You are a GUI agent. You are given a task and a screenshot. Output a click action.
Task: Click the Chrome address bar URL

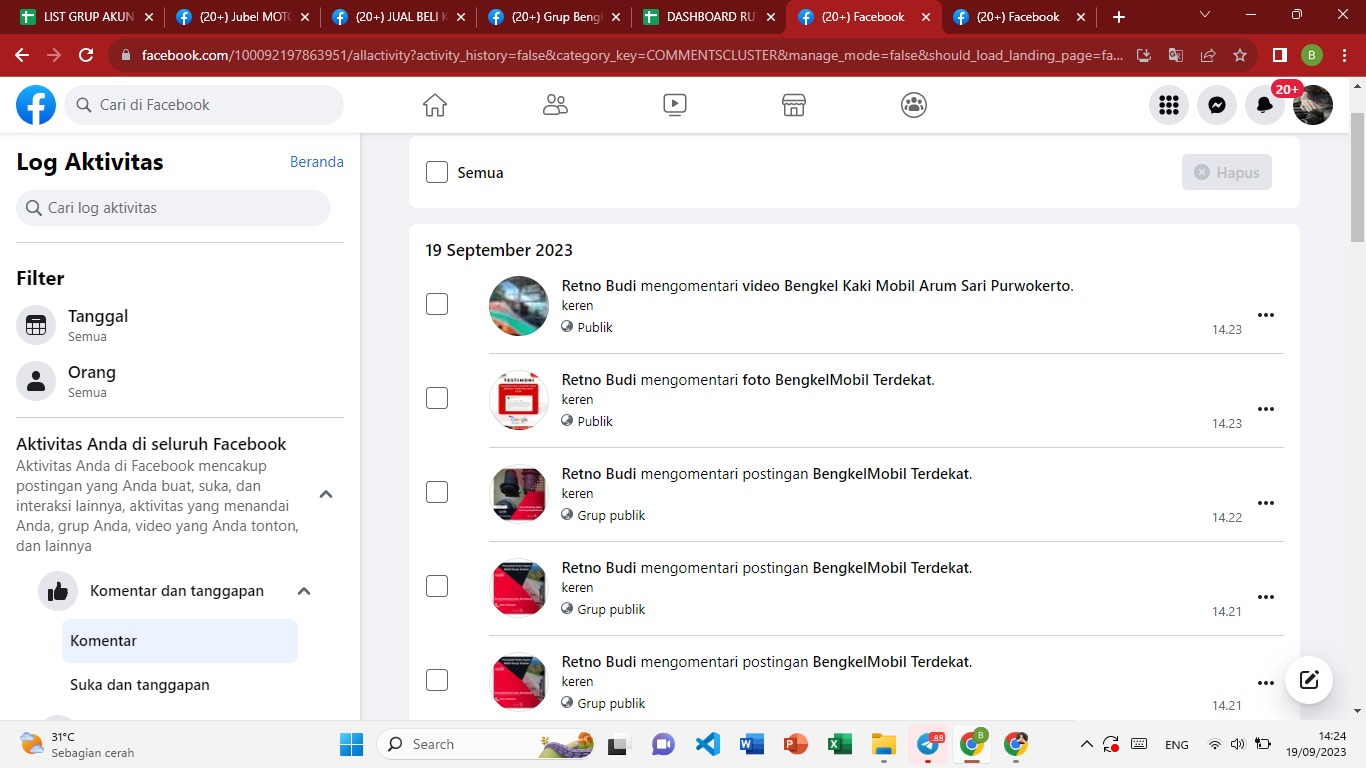coord(630,55)
